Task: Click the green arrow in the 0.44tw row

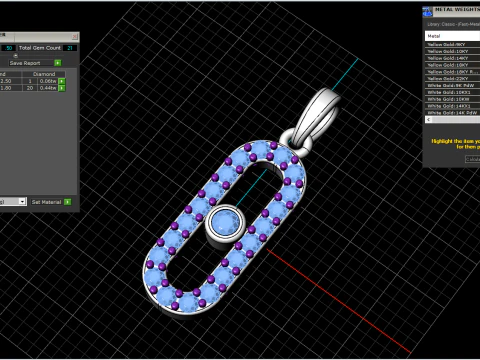Action: pyautogui.click(x=62, y=88)
